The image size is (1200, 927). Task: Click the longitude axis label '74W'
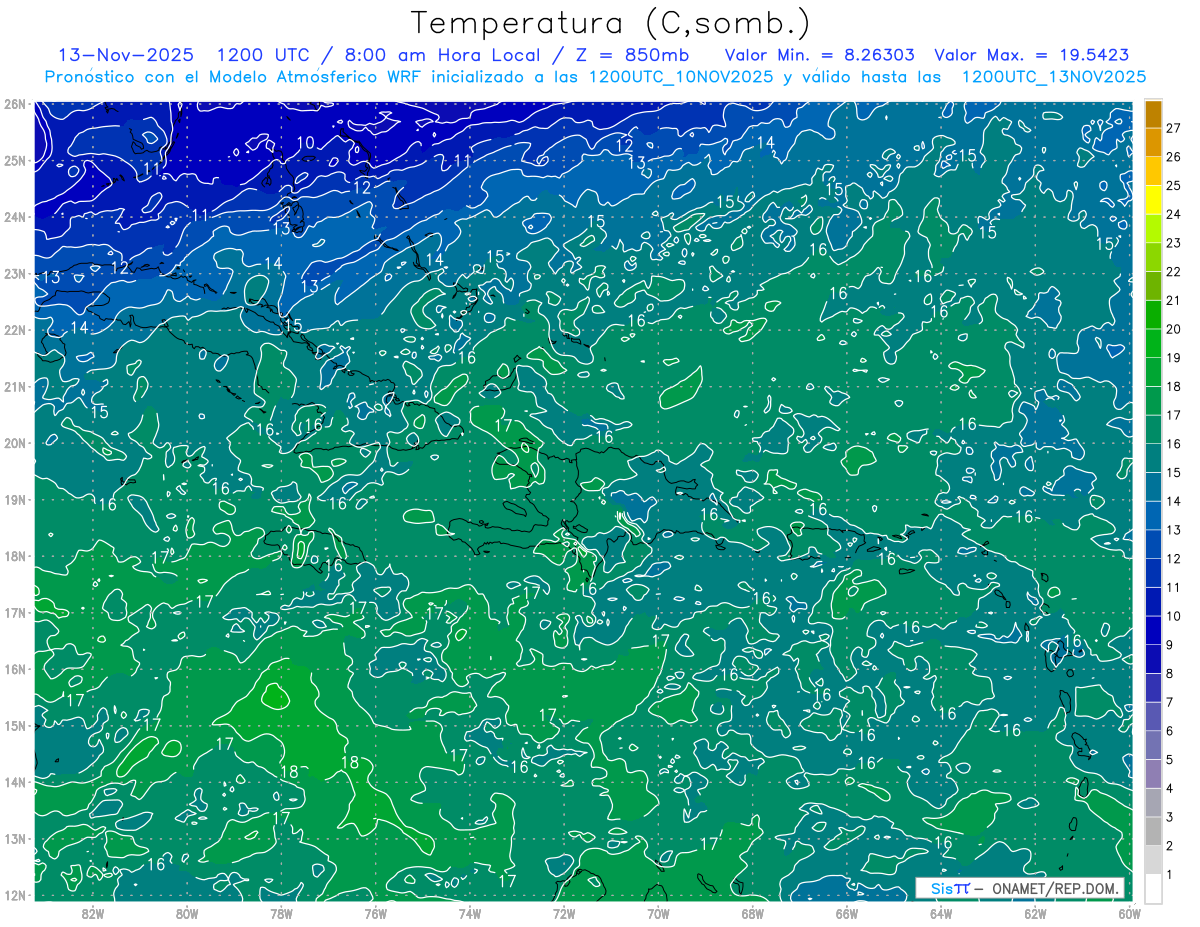469,913
